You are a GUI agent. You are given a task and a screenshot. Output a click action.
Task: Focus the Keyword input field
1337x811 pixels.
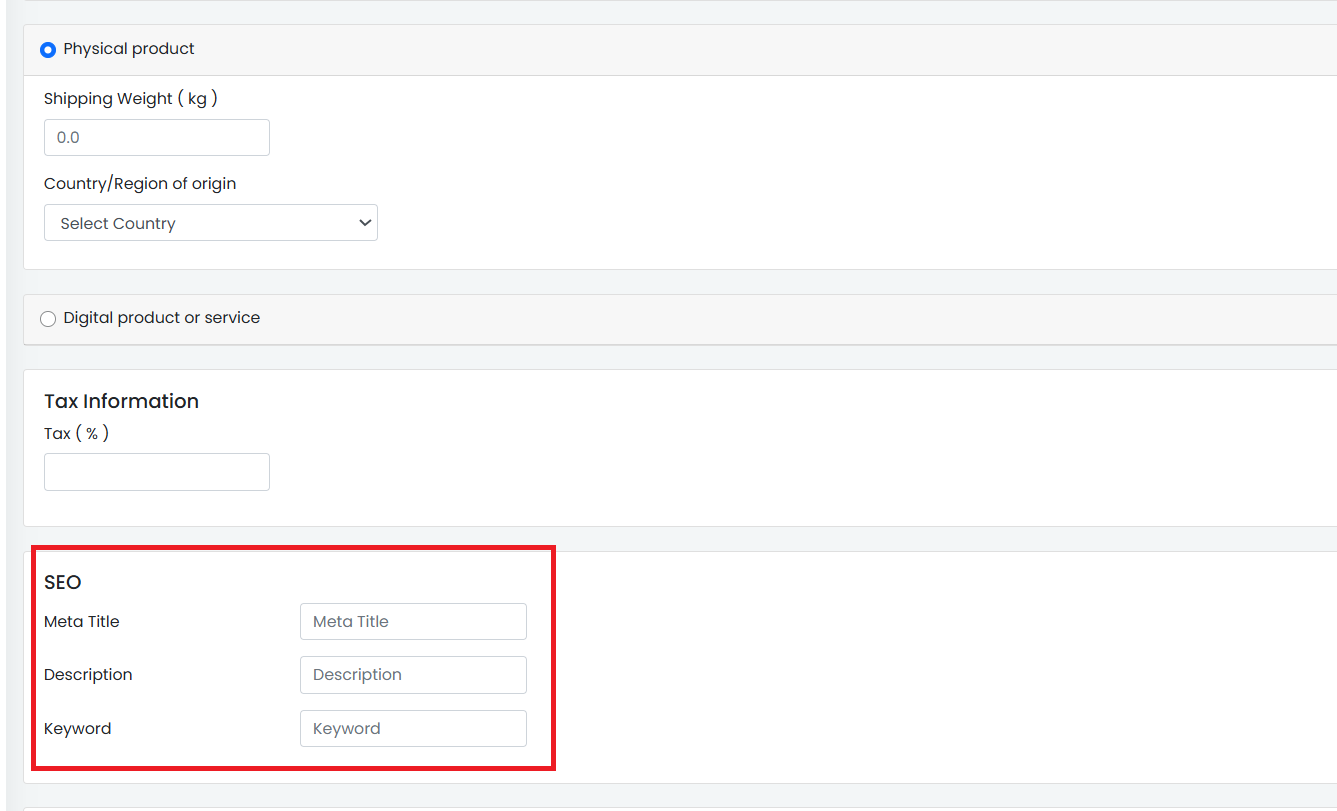[x=413, y=728]
